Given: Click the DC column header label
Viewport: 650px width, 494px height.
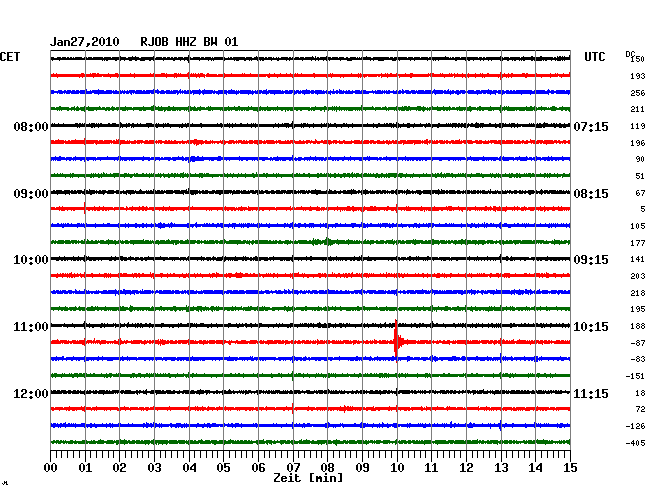Looking at the screenshot, I should click(x=630, y=54).
